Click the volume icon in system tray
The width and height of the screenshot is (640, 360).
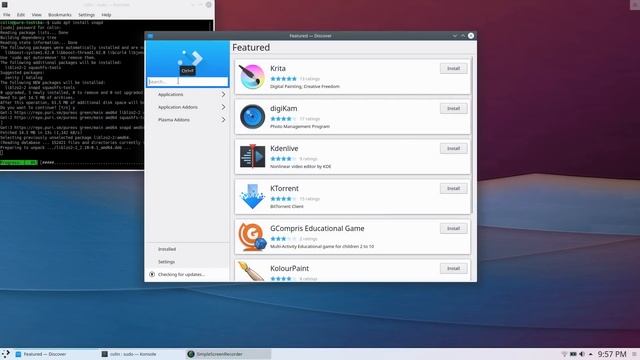(582, 354)
